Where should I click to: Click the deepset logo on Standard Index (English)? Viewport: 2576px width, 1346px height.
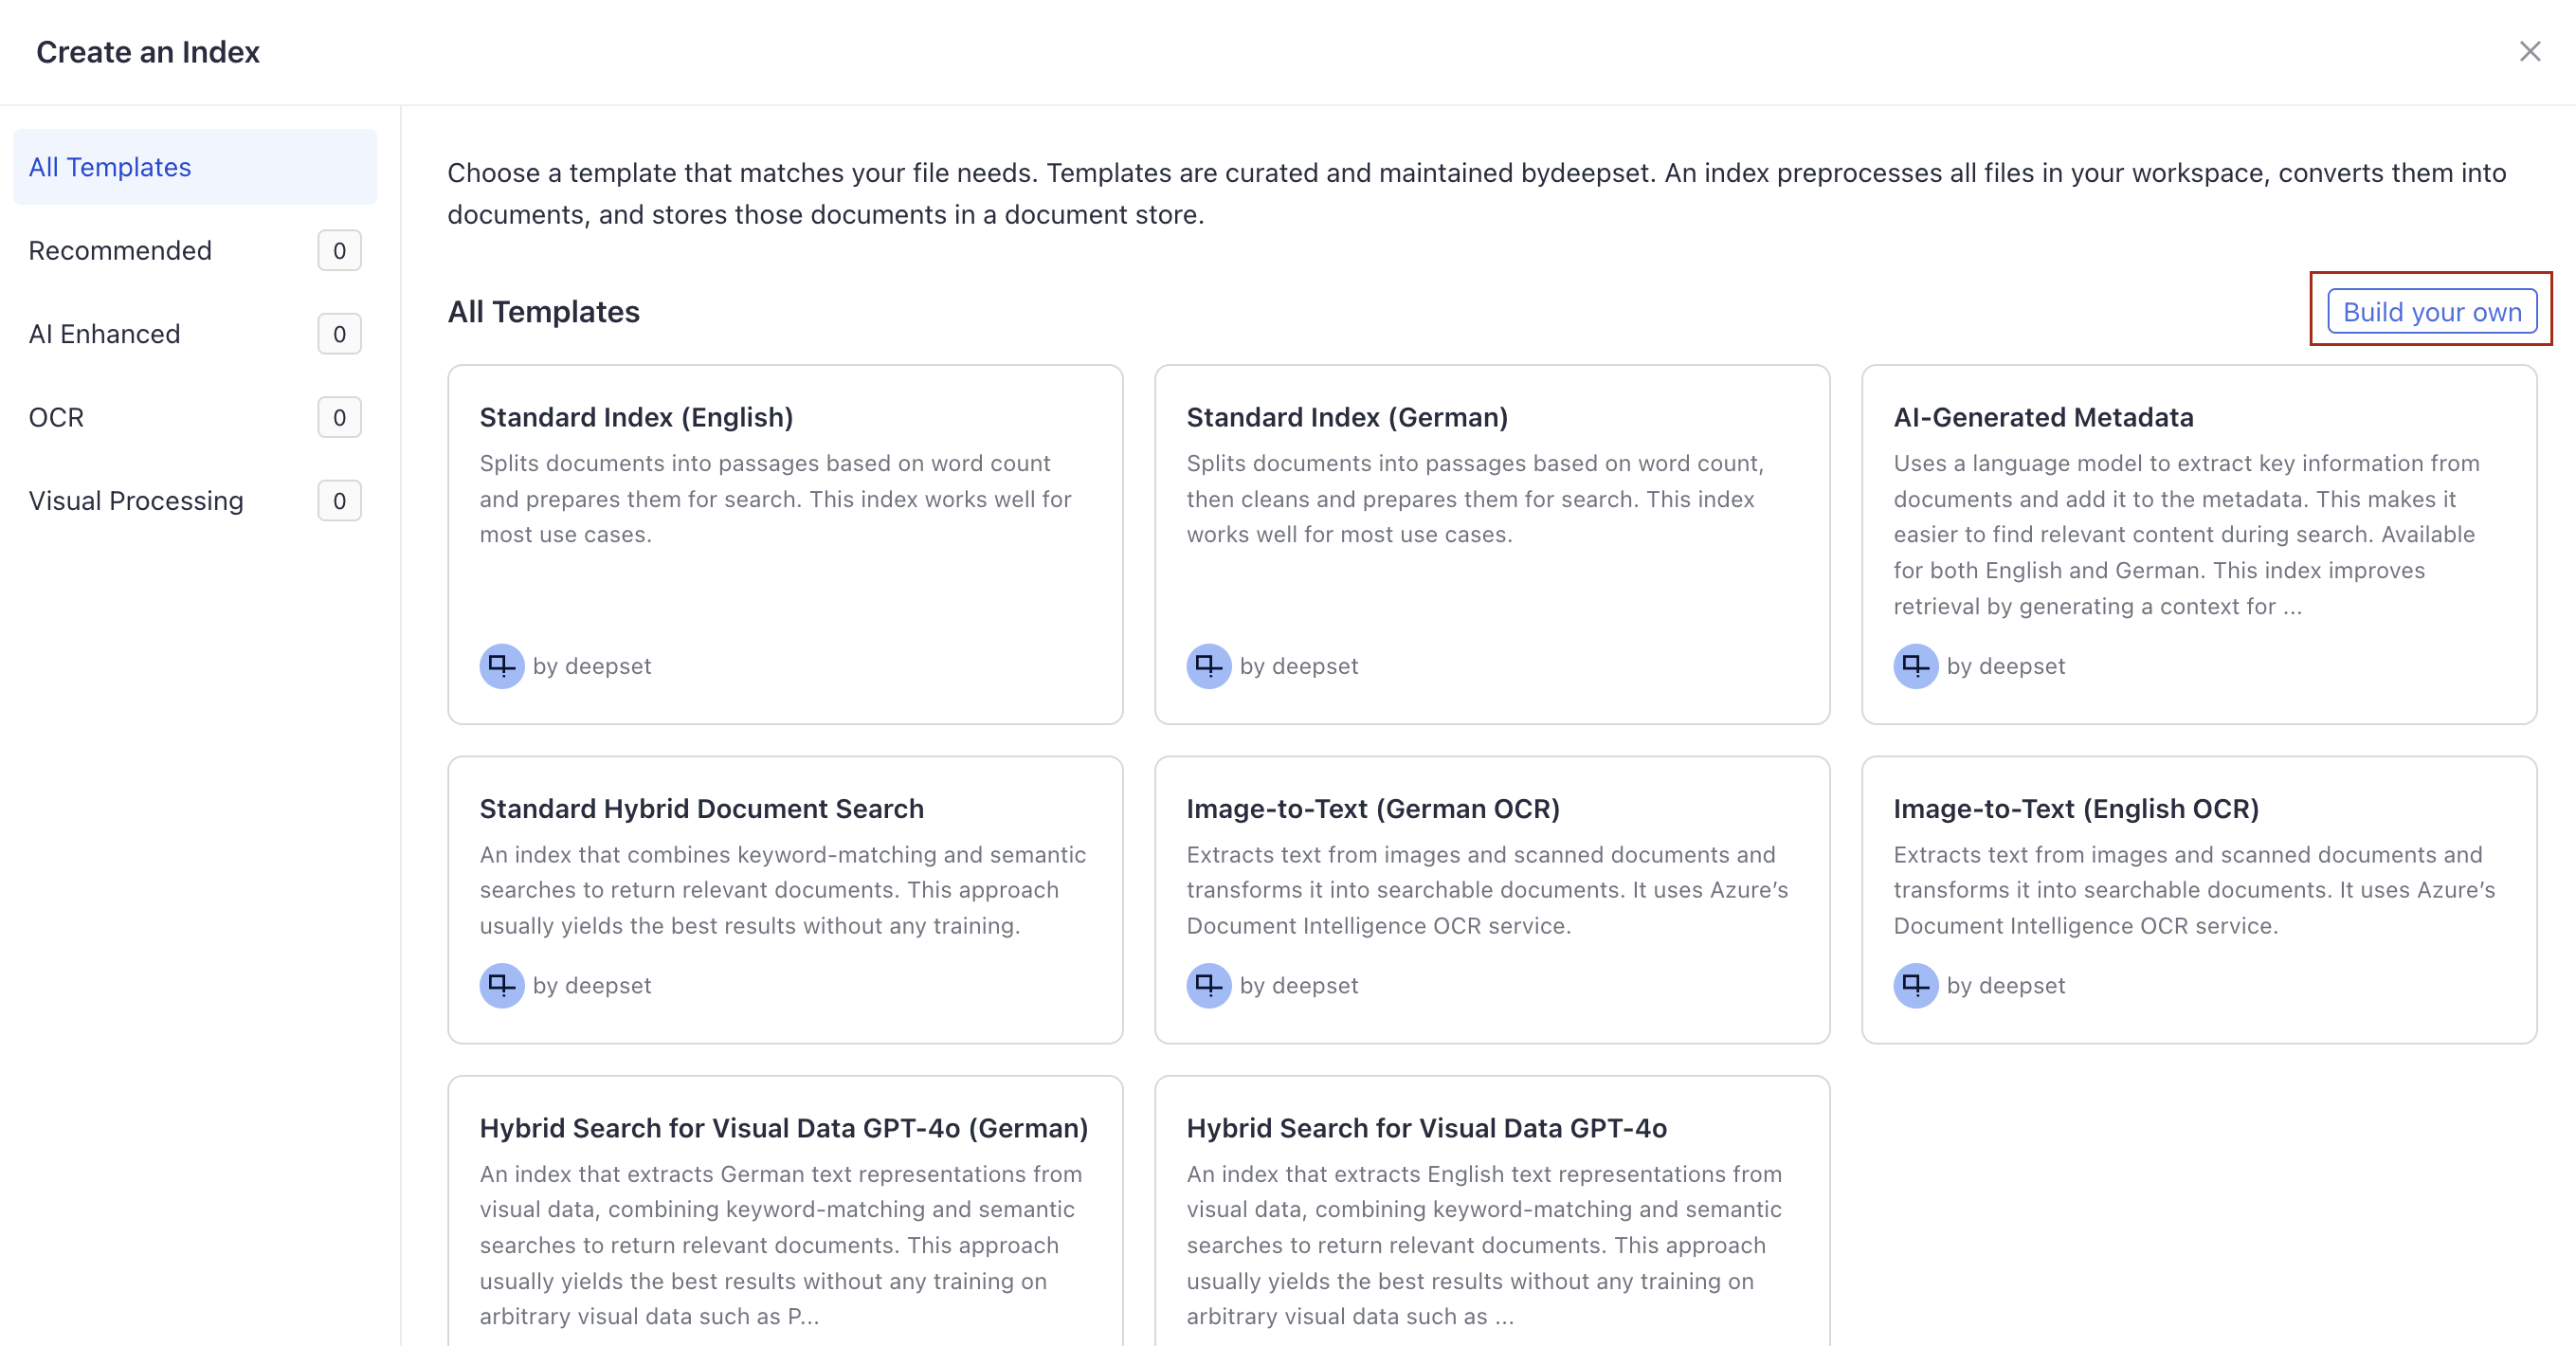click(501, 666)
